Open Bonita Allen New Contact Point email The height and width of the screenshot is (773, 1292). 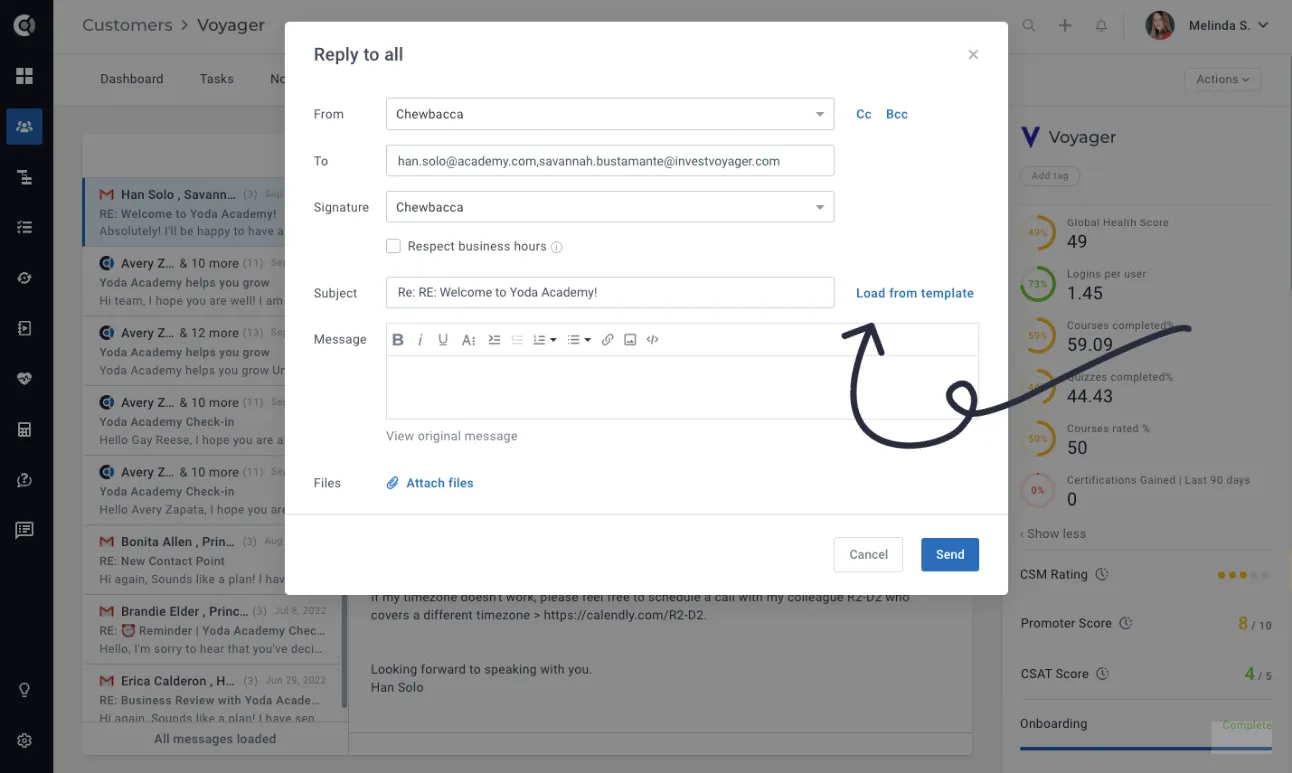[212, 560]
